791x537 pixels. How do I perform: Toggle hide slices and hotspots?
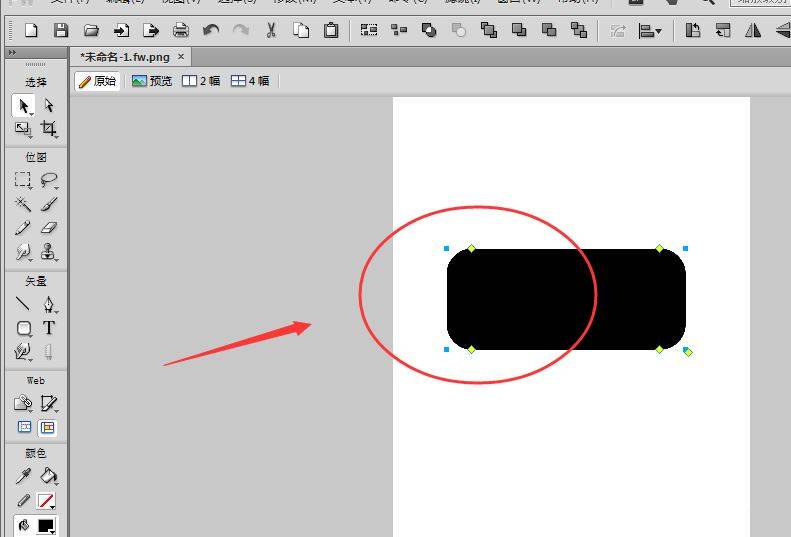point(23,427)
